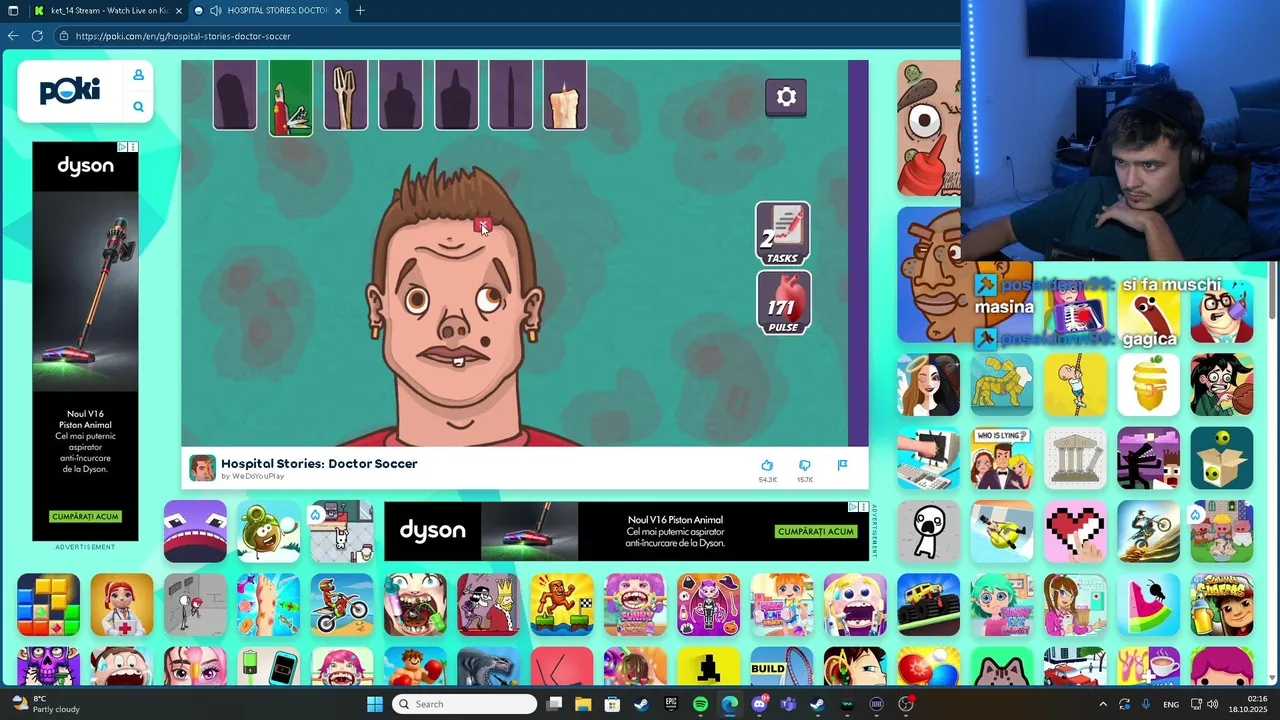This screenshot has height=720, width=1280.
Task: Open Subway Surfers game thumbnail
Action: pos(1222,605)
